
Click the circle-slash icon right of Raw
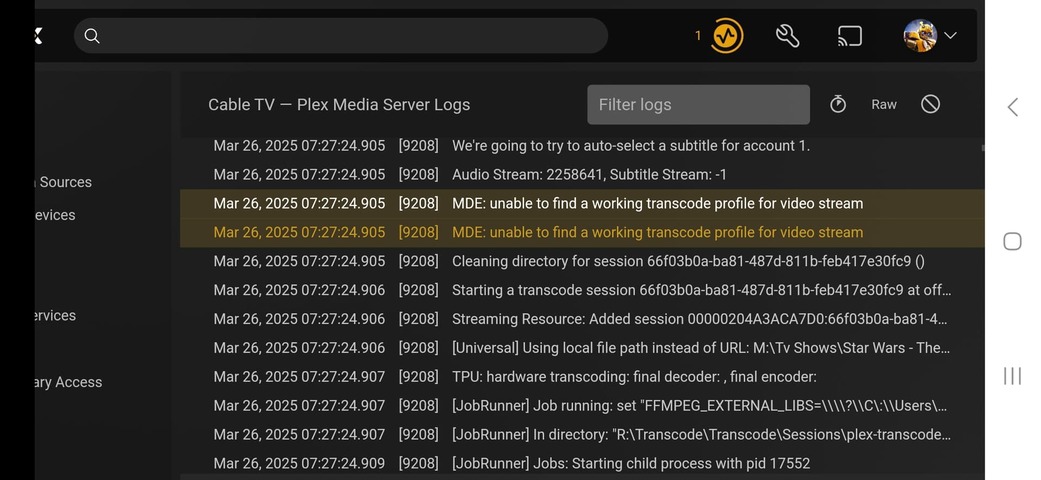click(x=930, y=104)
